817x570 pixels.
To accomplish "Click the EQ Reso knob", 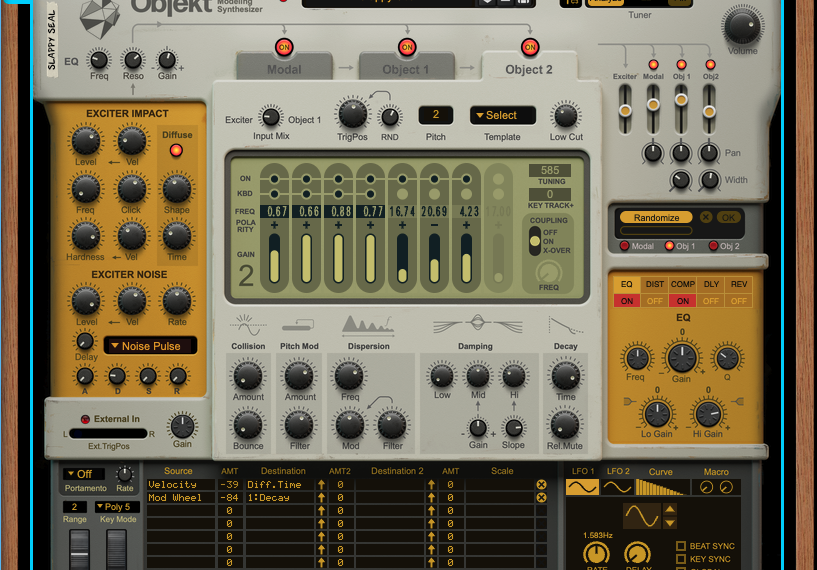I will coord(133,59).
